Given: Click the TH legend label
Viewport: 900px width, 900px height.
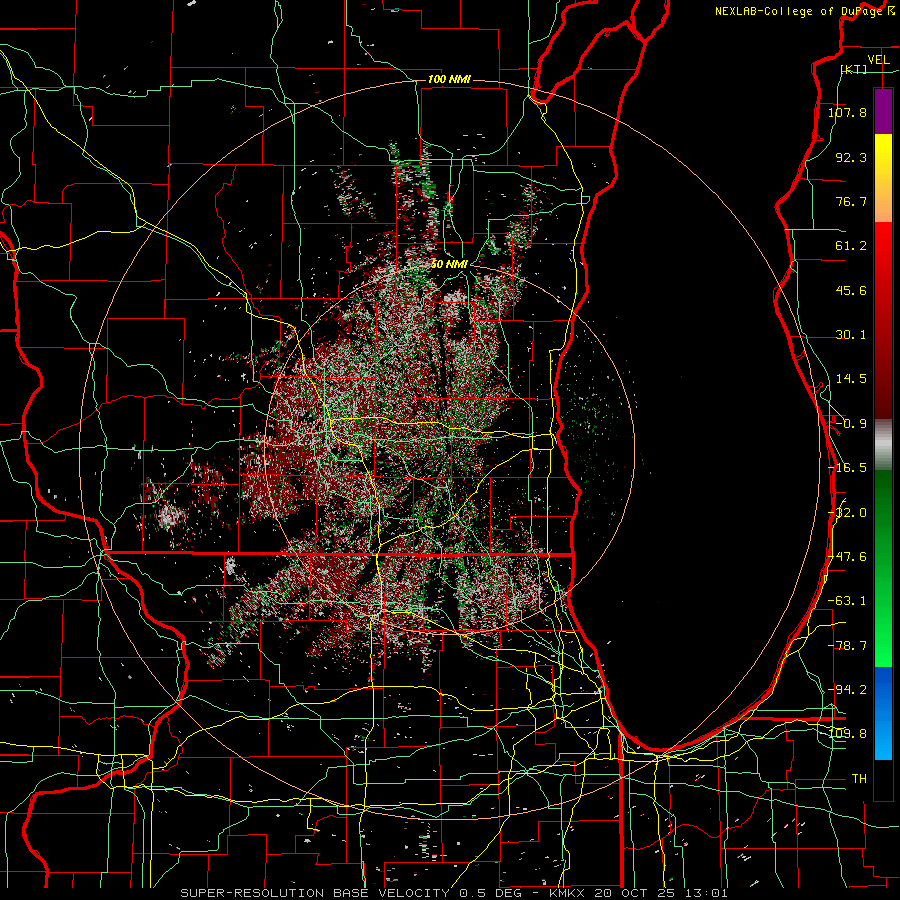Looking at the screenshot, I should [859, 779].
